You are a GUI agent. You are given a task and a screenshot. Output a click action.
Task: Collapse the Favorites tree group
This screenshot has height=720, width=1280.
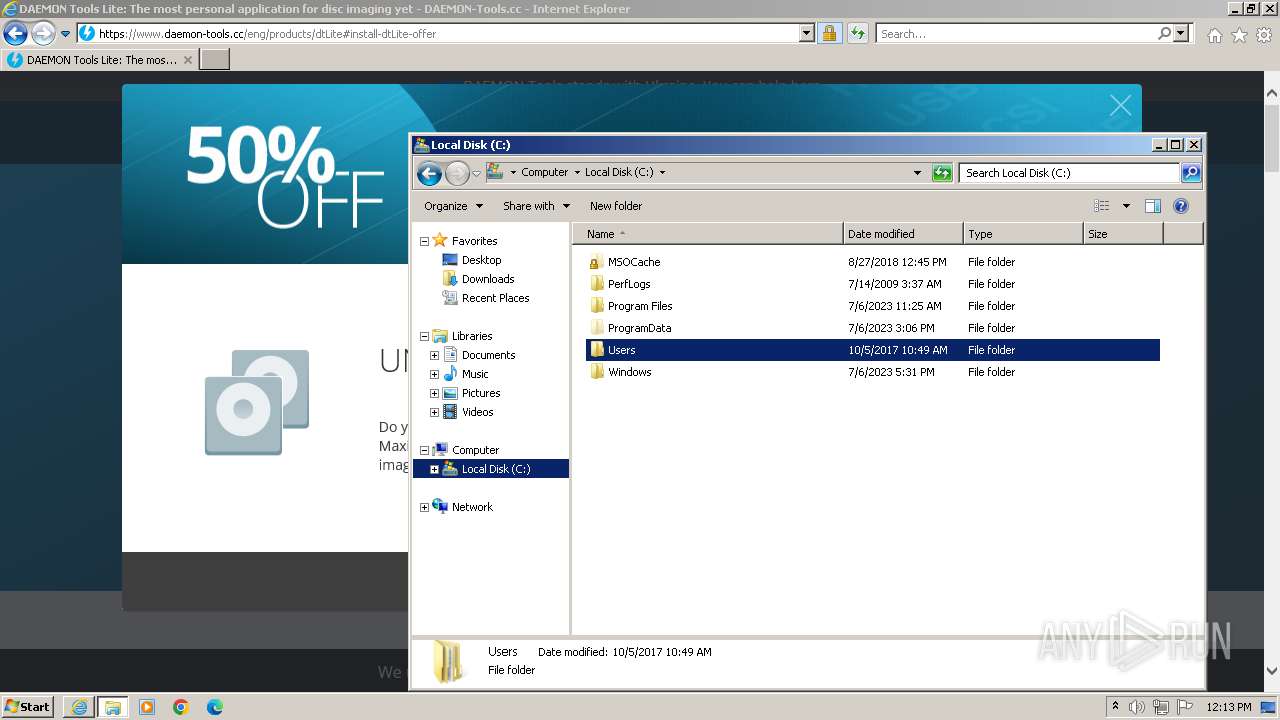(424, 241)
